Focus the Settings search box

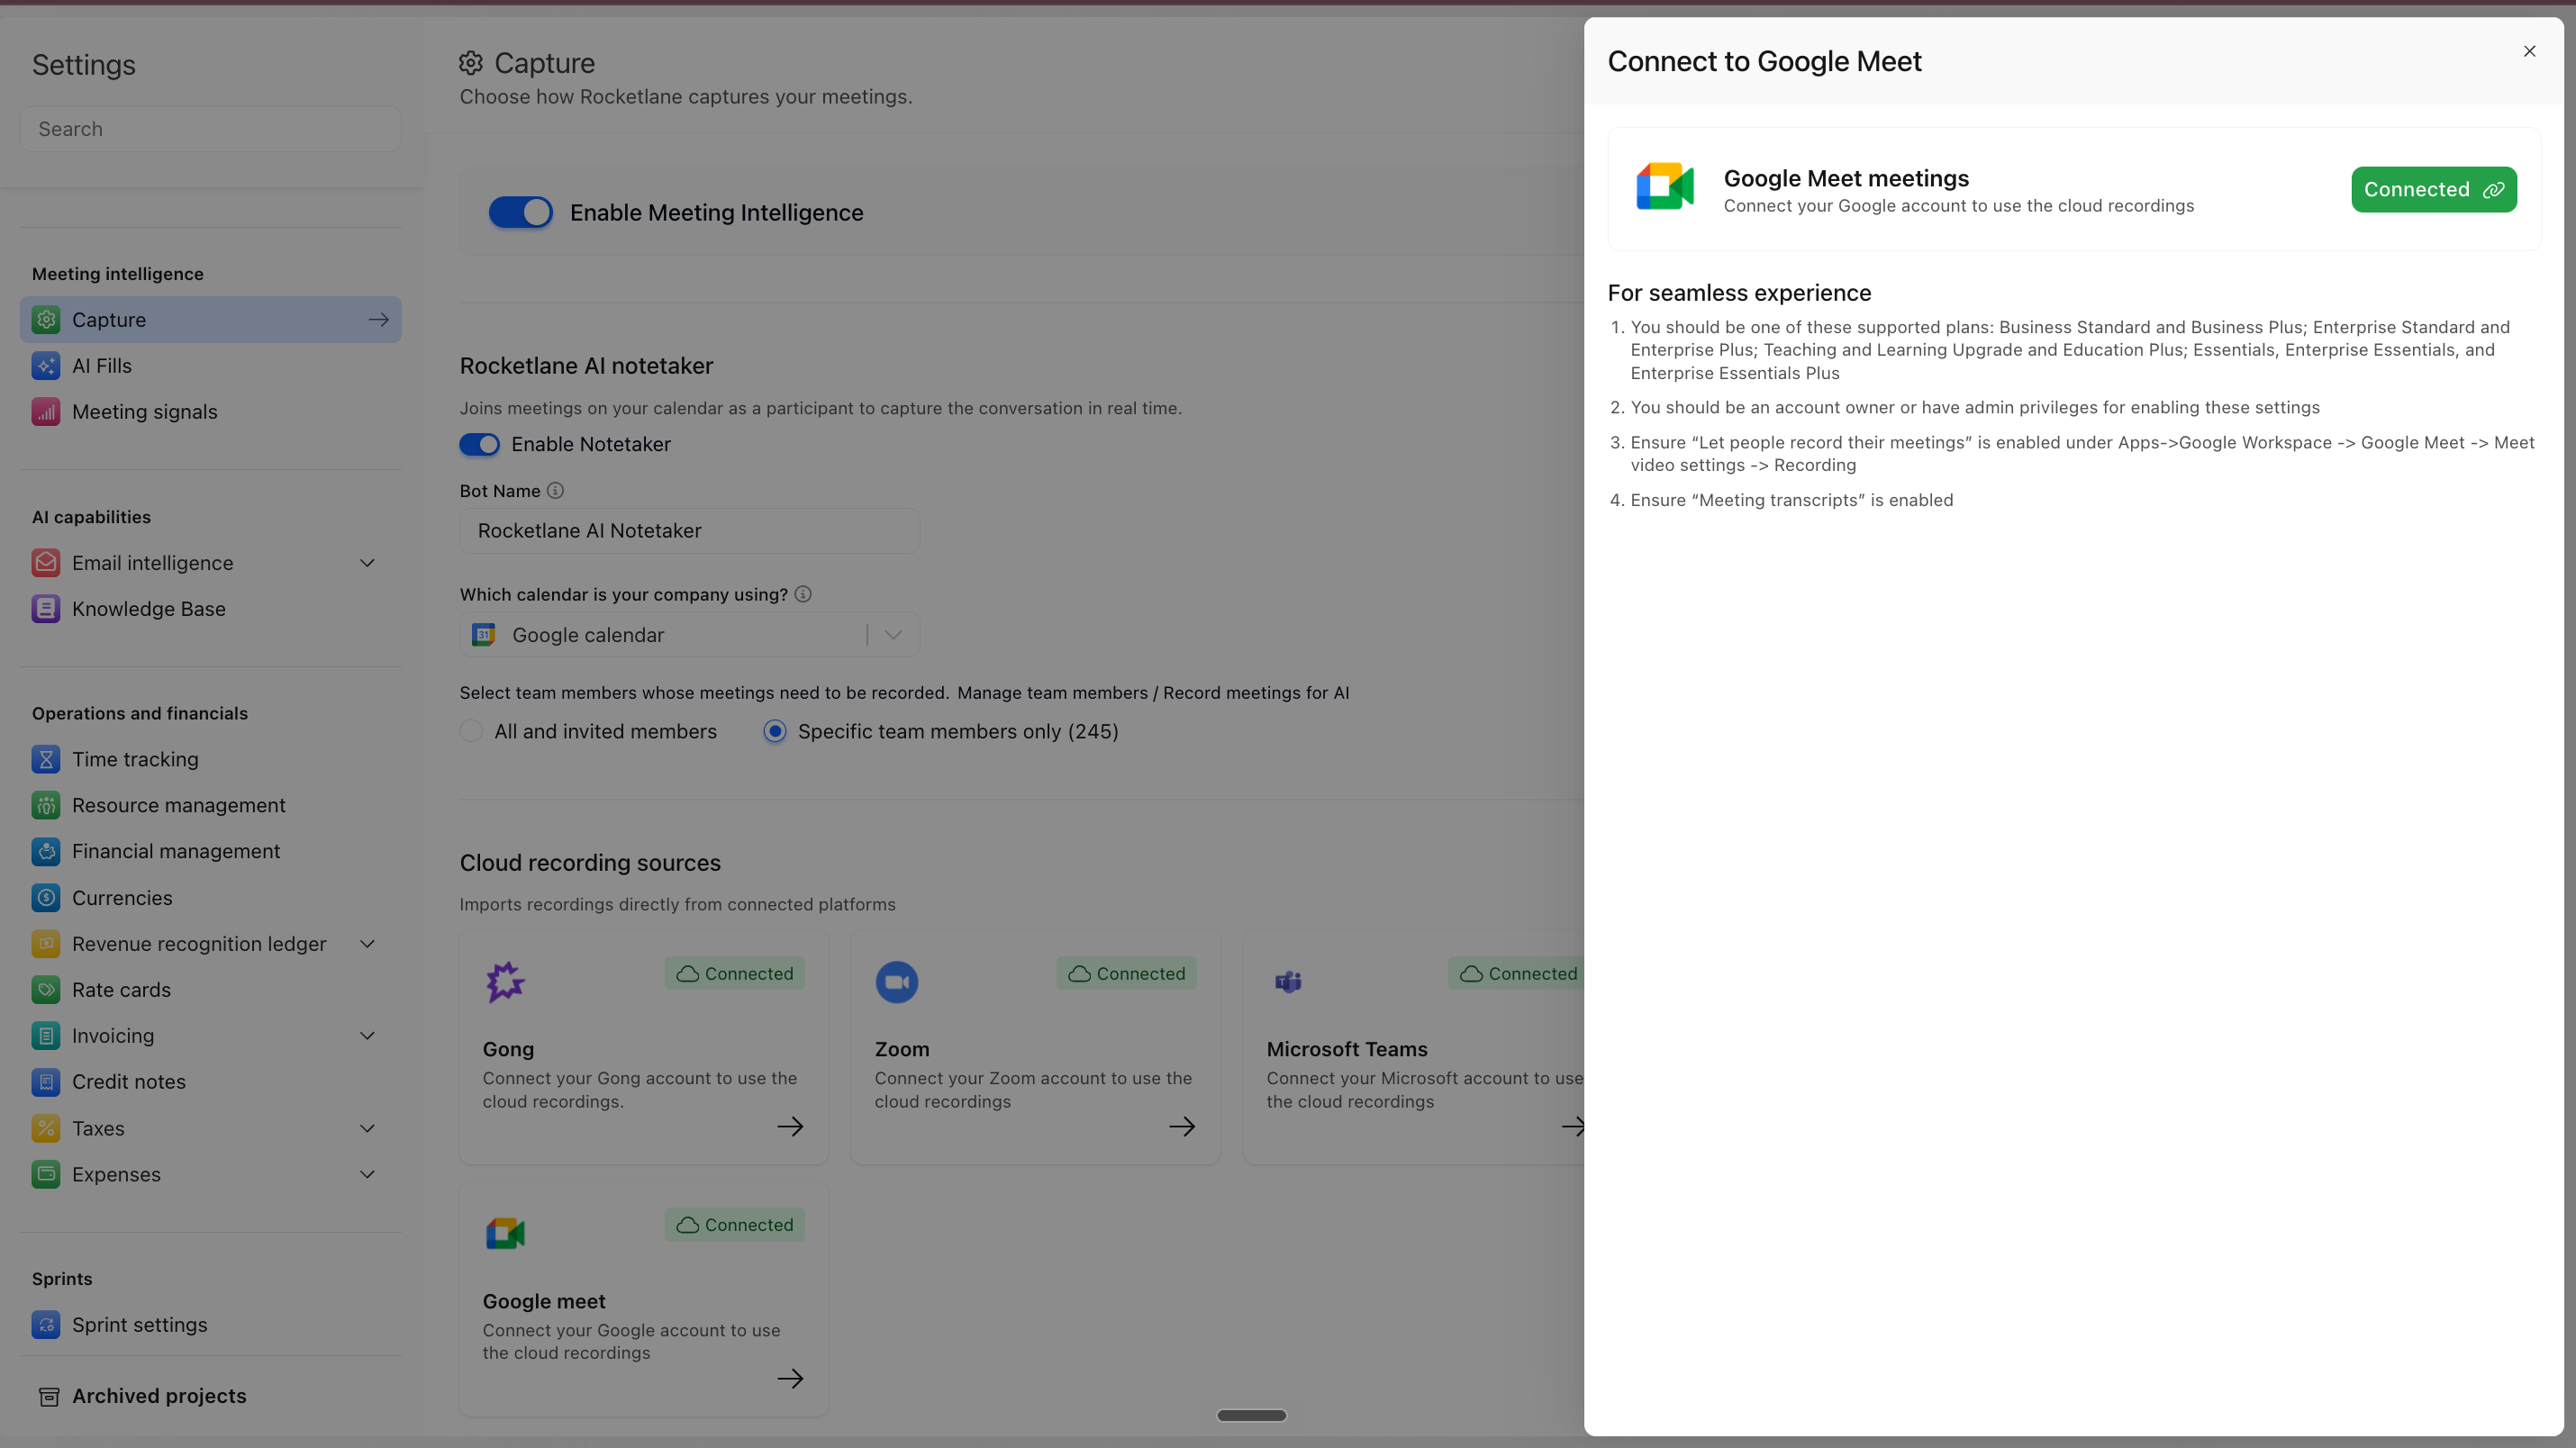coord(210,129)
